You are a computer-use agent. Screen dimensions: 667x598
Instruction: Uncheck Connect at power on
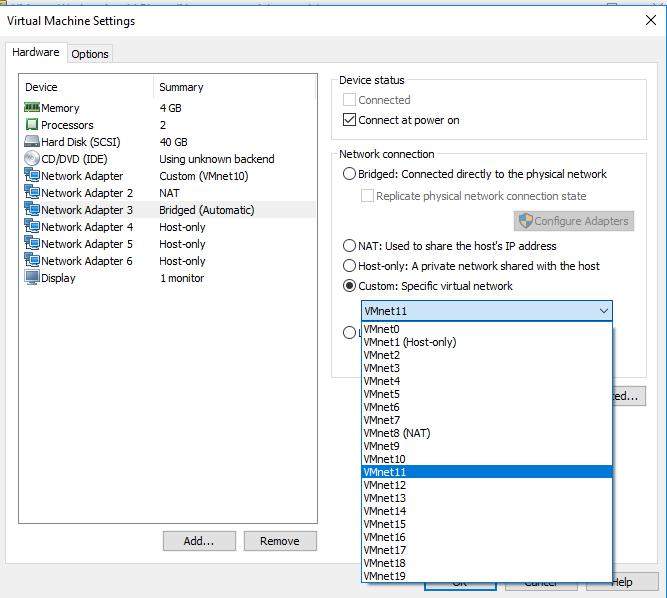349,120
